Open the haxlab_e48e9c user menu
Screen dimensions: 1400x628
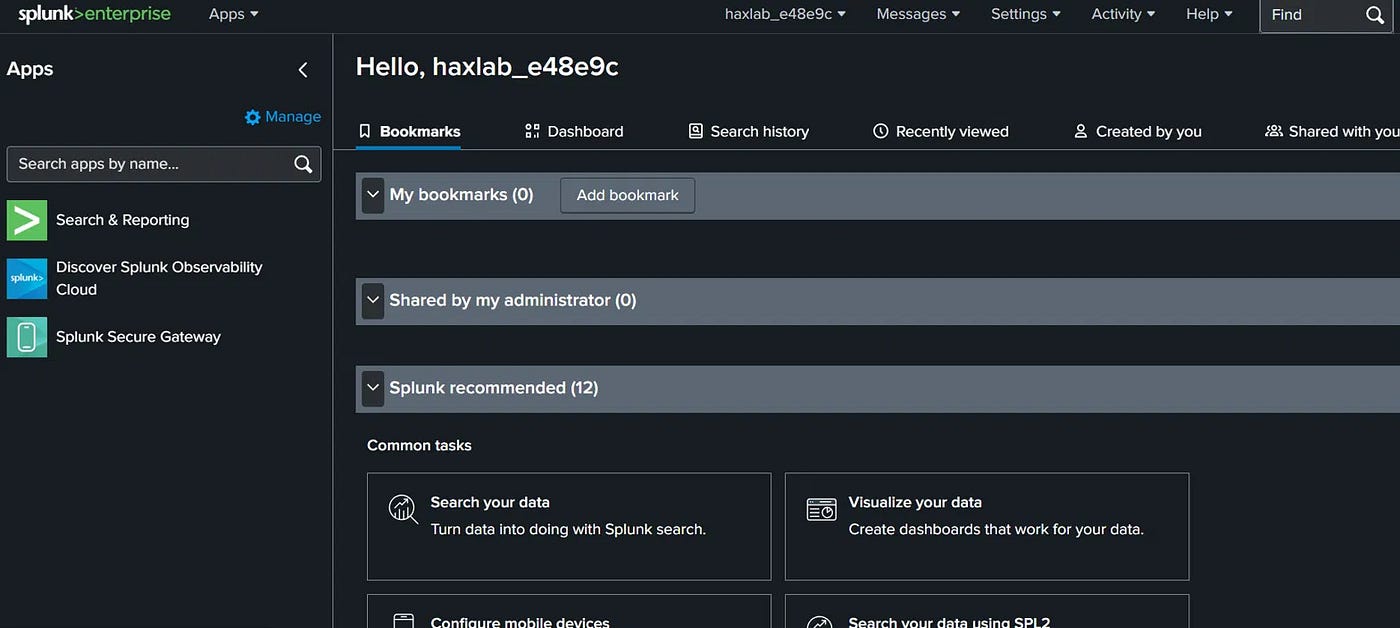(785, 14)
